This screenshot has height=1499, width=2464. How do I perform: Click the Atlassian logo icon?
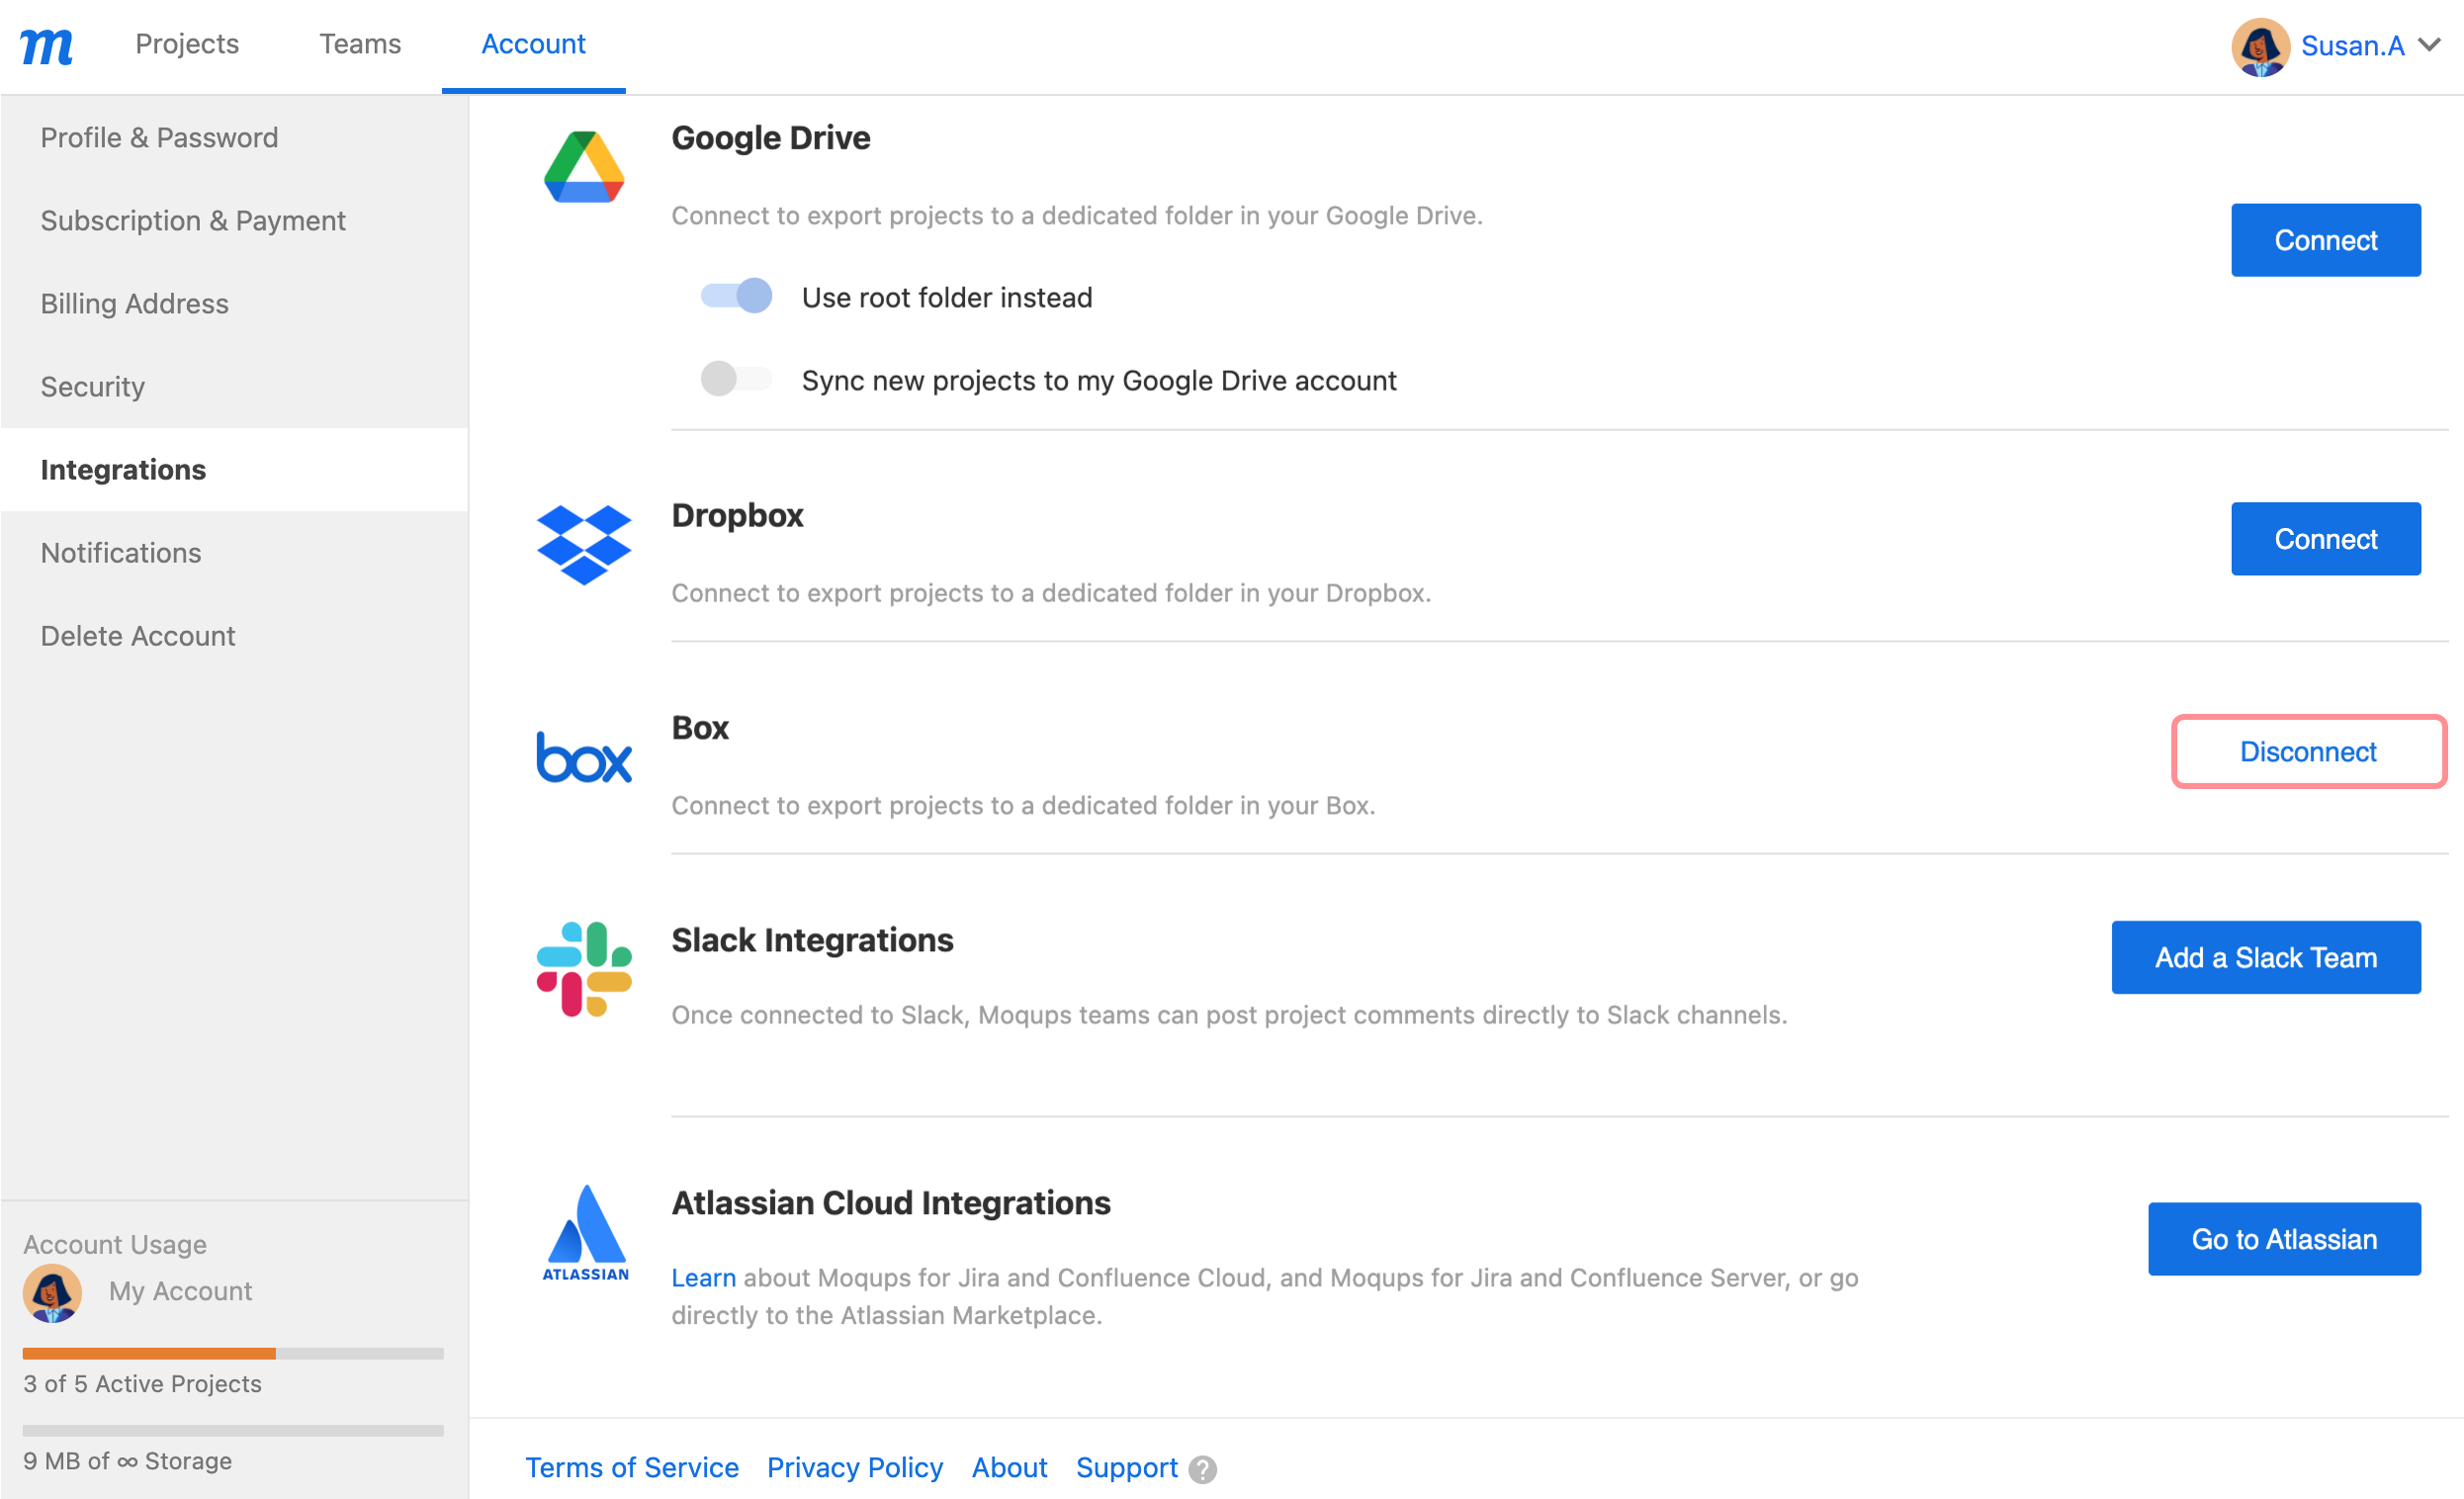[x=586, y=1232]
